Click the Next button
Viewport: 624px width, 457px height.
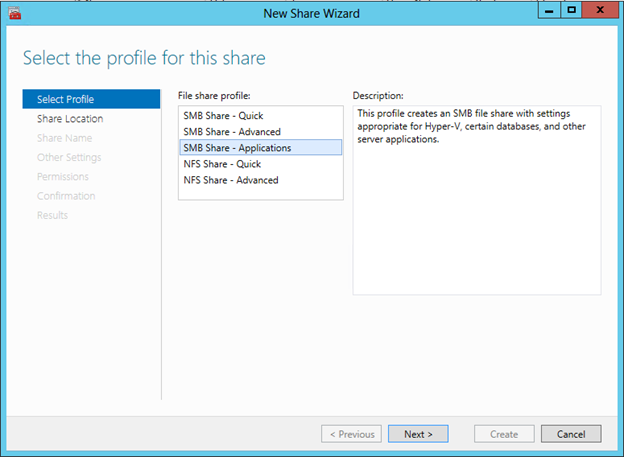click(418, 434)
